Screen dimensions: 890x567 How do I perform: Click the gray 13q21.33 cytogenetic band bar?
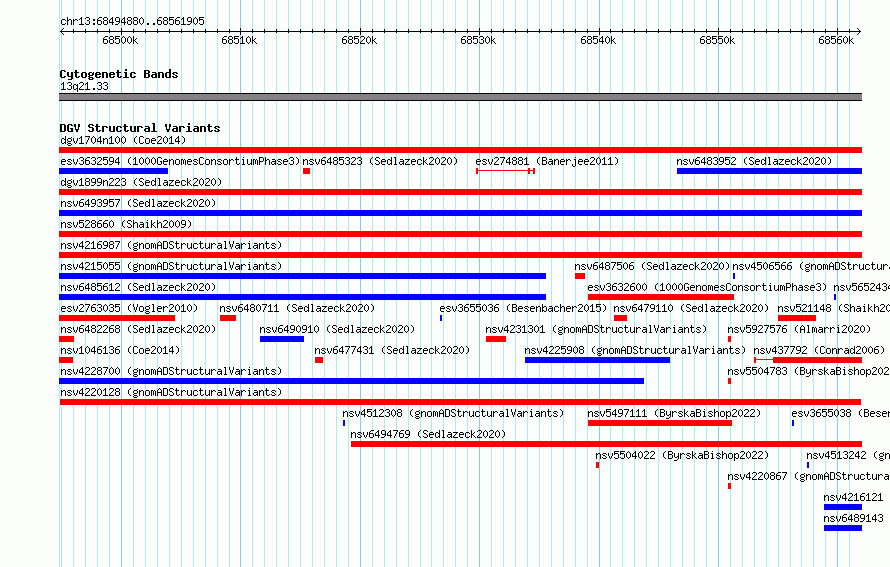point(460,97)
